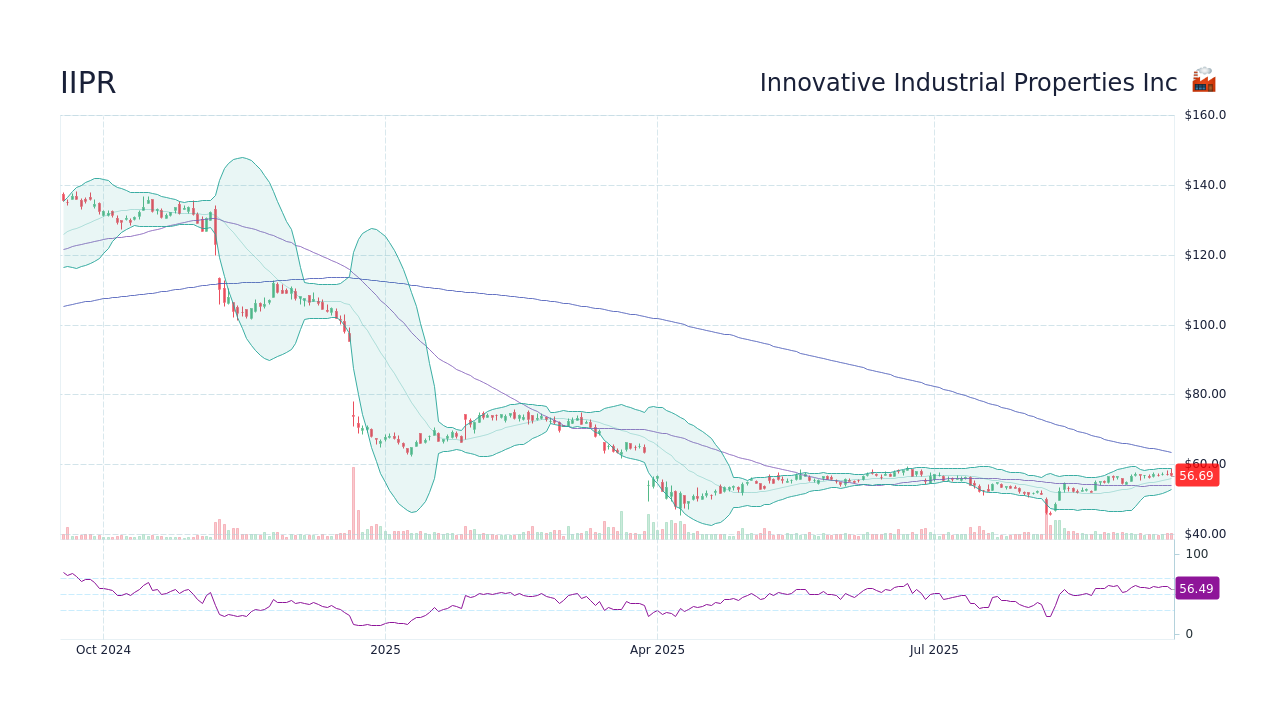Expand the Jul 2025 axis label
The height and width of the screenshot is (720, 1280).
933,649
